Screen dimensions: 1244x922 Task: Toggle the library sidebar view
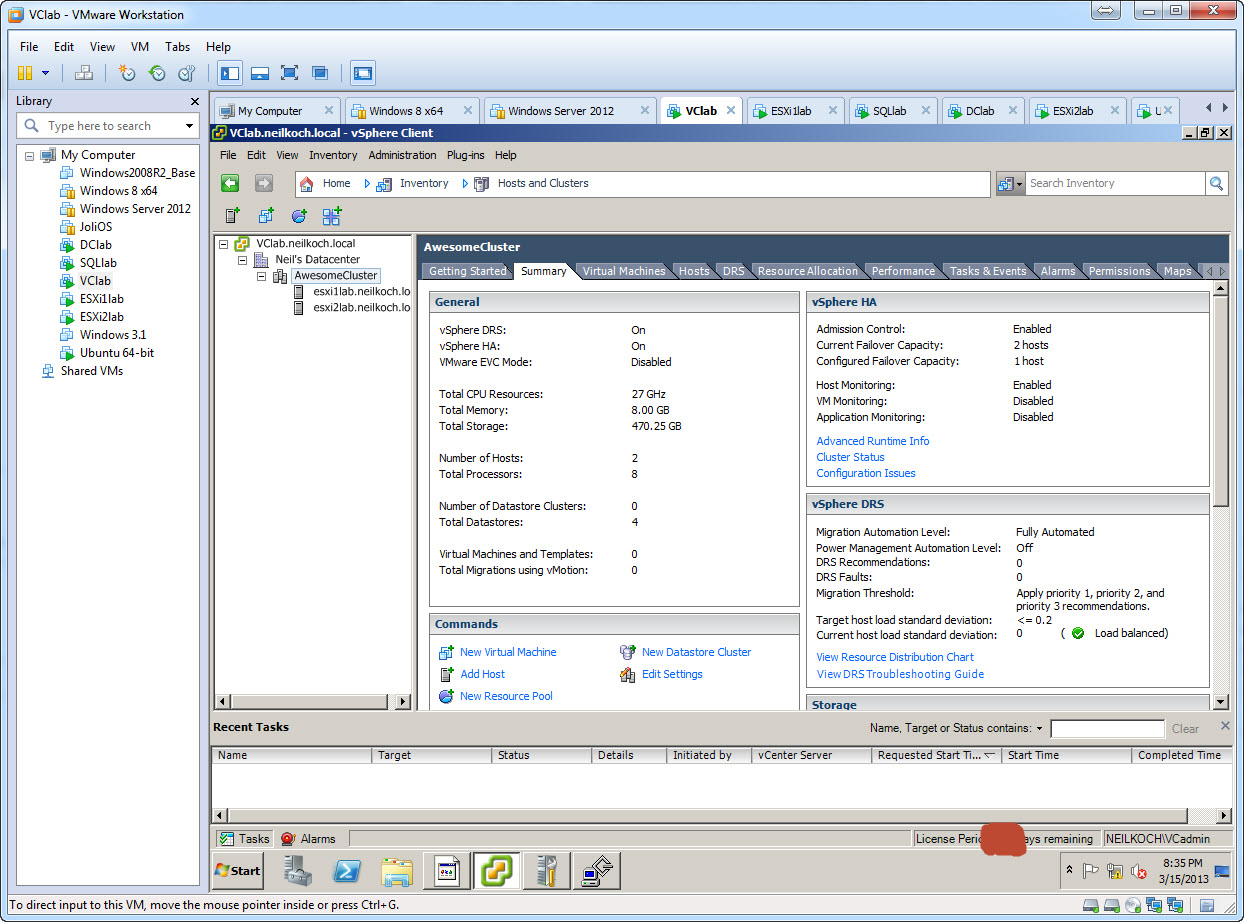(x=230, y=73)
